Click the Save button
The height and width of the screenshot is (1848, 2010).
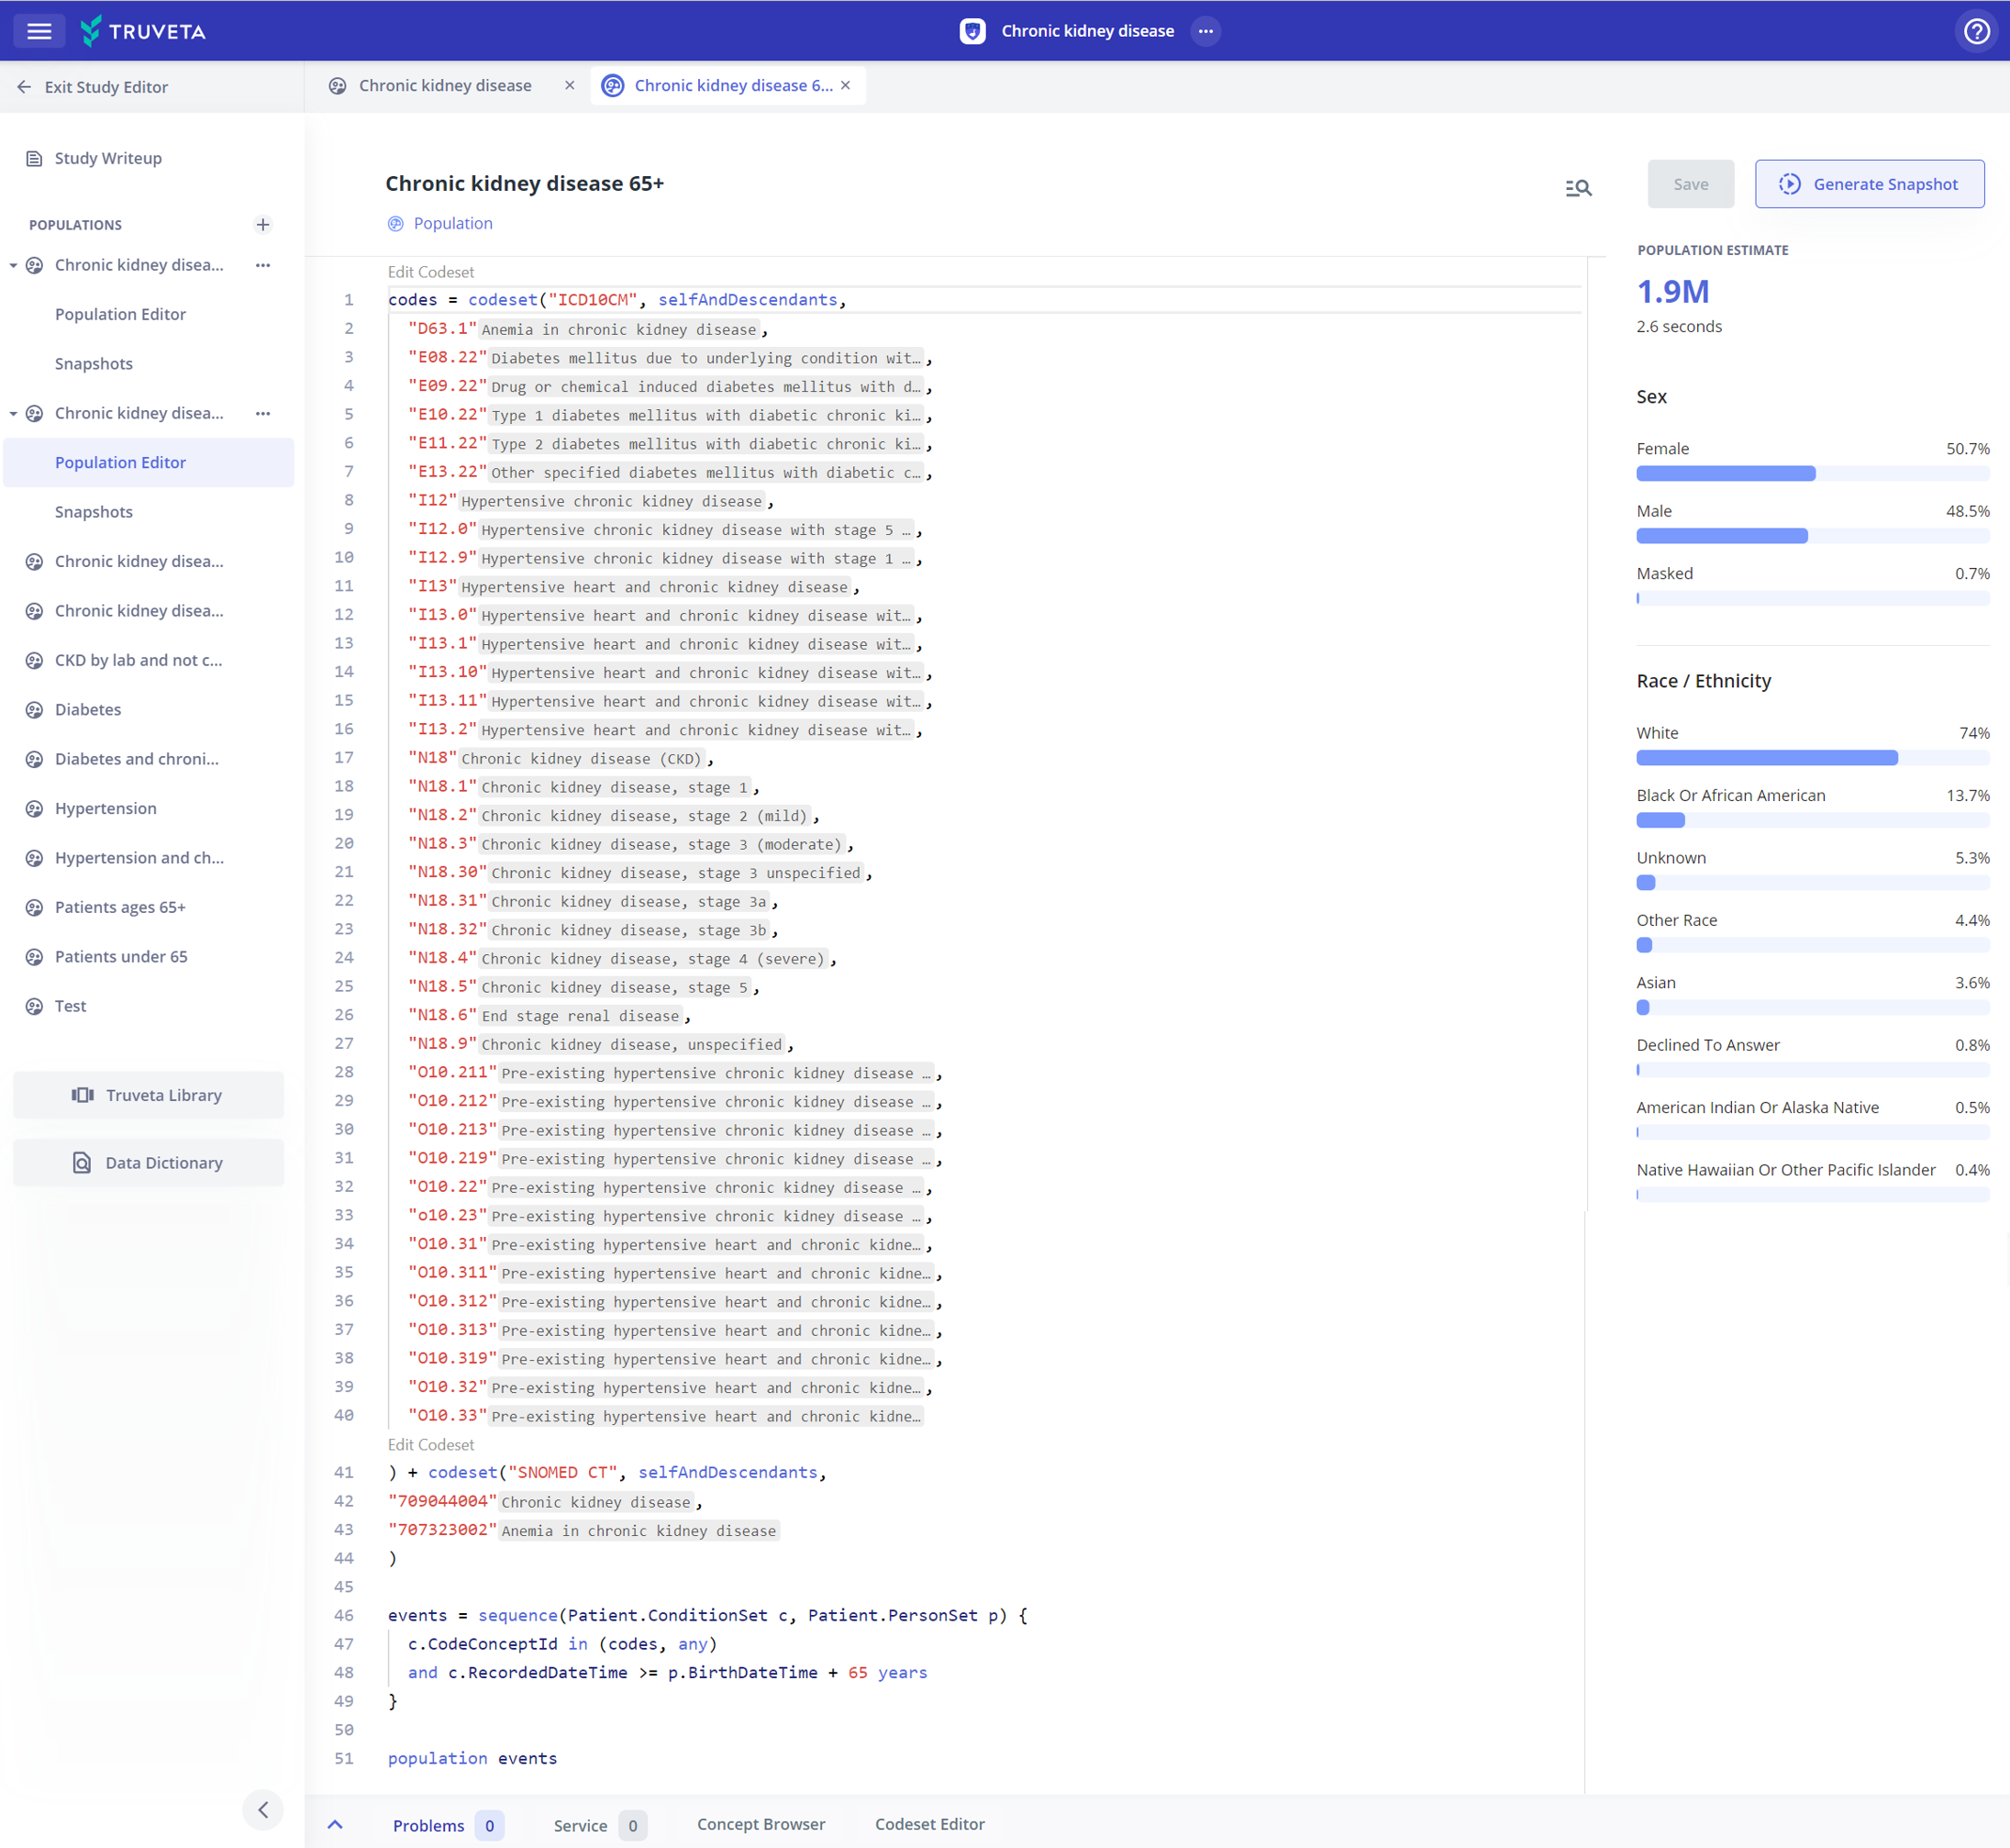(1690, 184)
